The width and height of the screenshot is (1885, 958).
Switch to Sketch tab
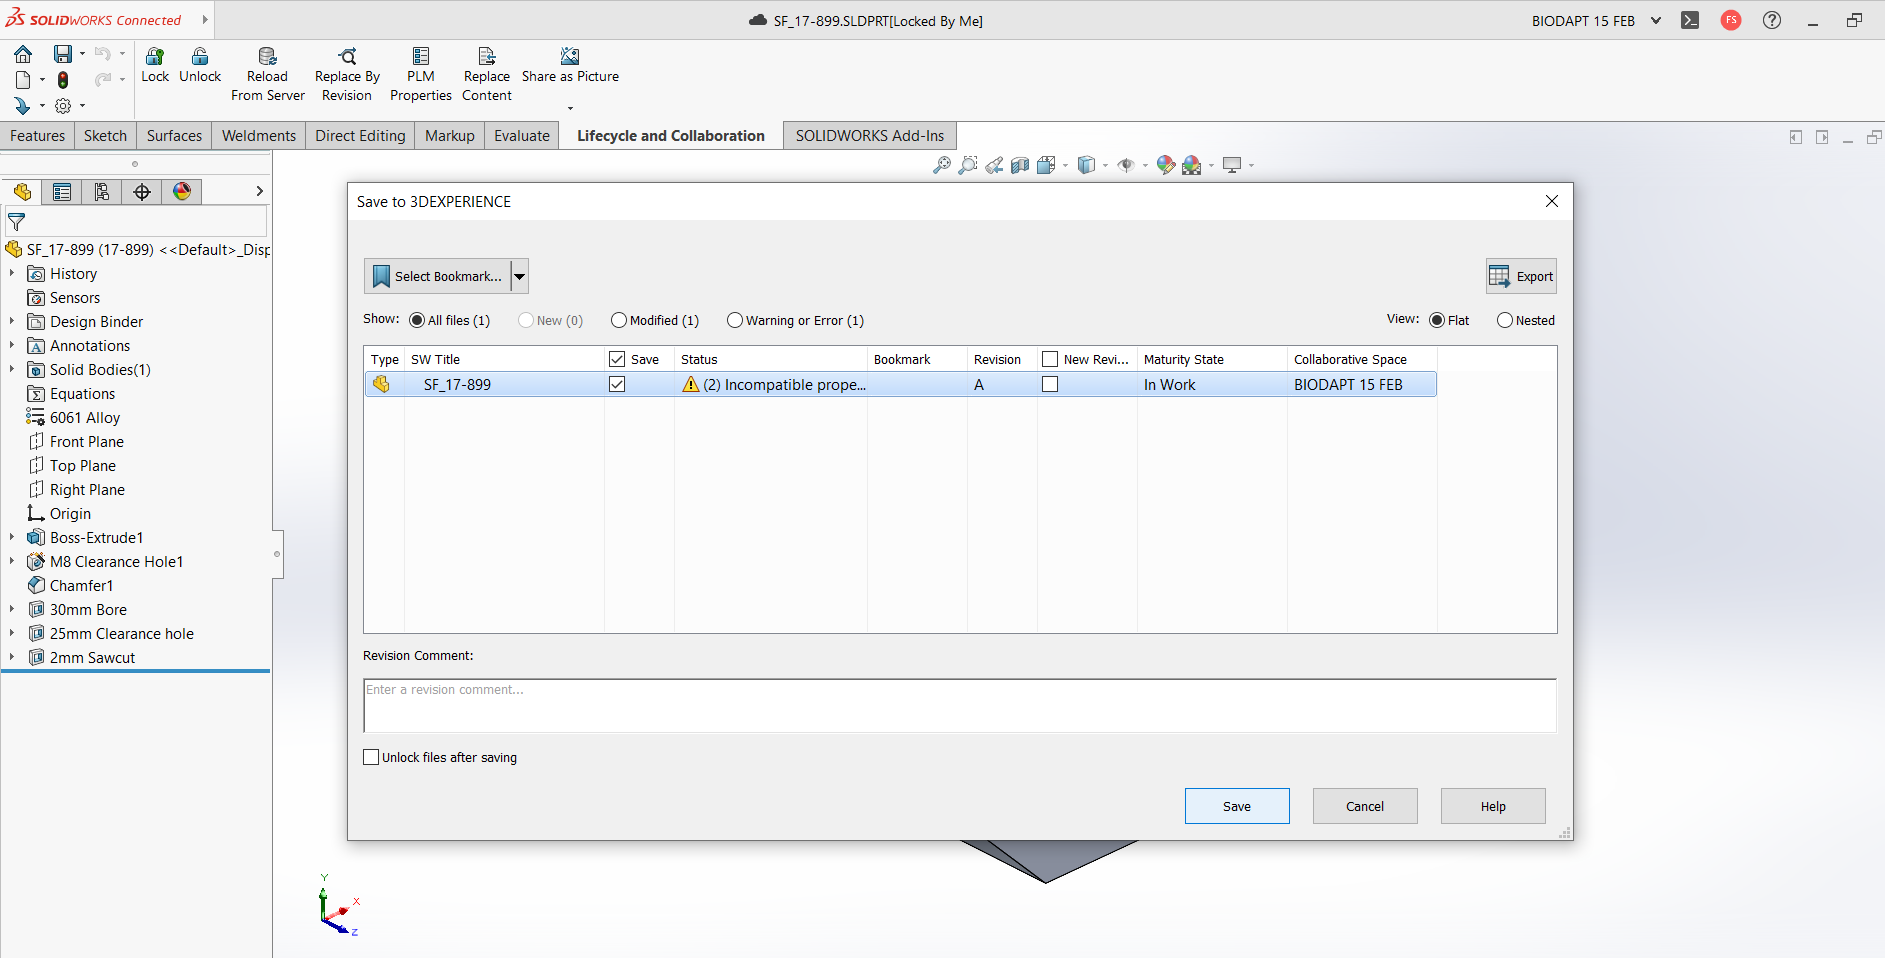105,136
